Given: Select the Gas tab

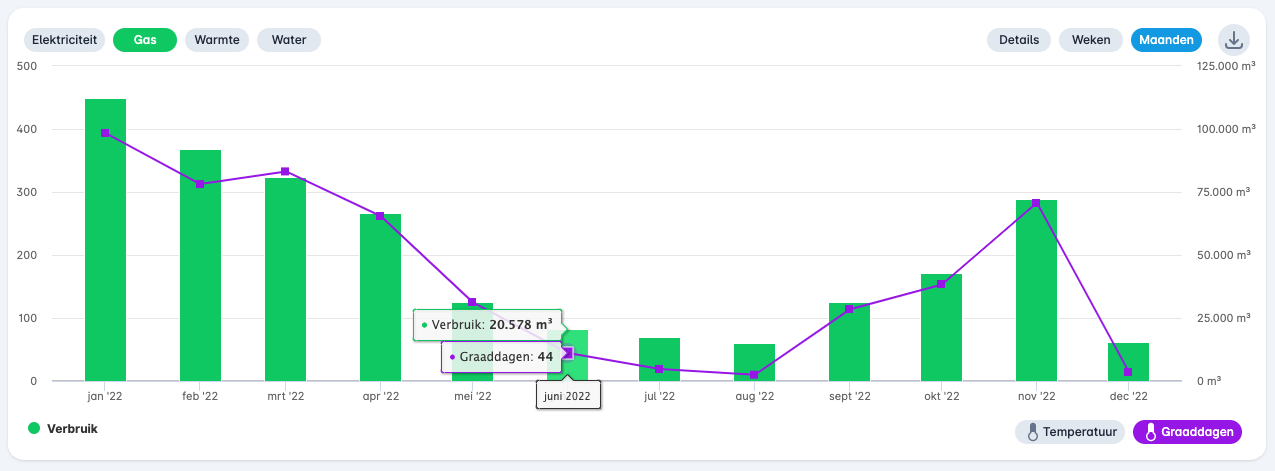Looking at the screenshot, I should [145, 40].
